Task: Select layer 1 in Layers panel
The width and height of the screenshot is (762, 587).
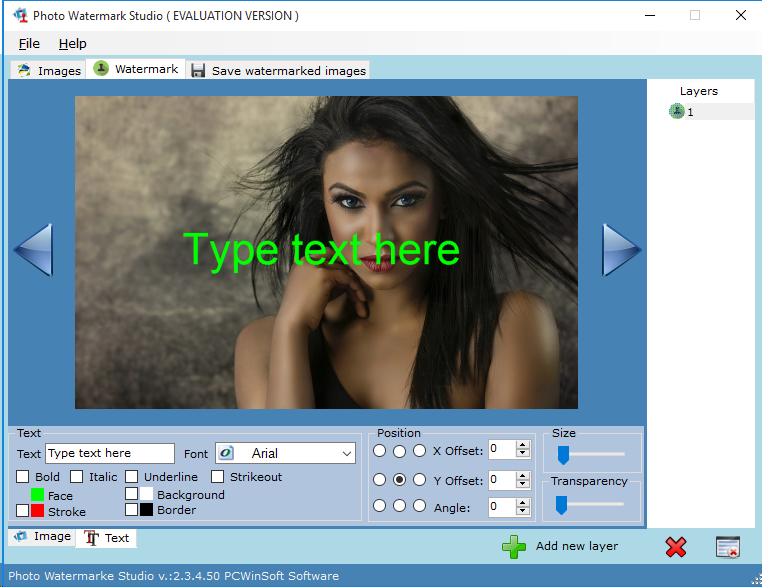Action: coord(690,112)
